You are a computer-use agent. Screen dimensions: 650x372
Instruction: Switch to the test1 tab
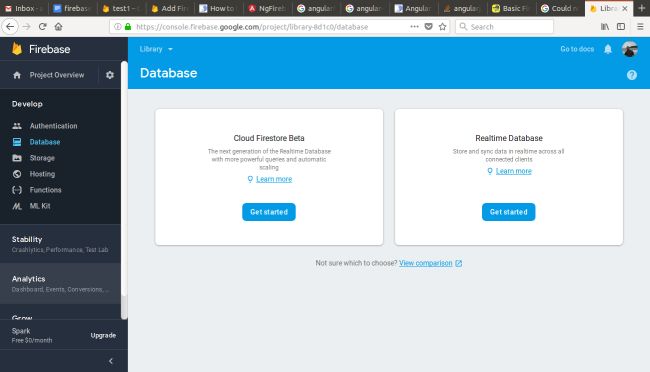pyautogui.click(x=121, y=8)
